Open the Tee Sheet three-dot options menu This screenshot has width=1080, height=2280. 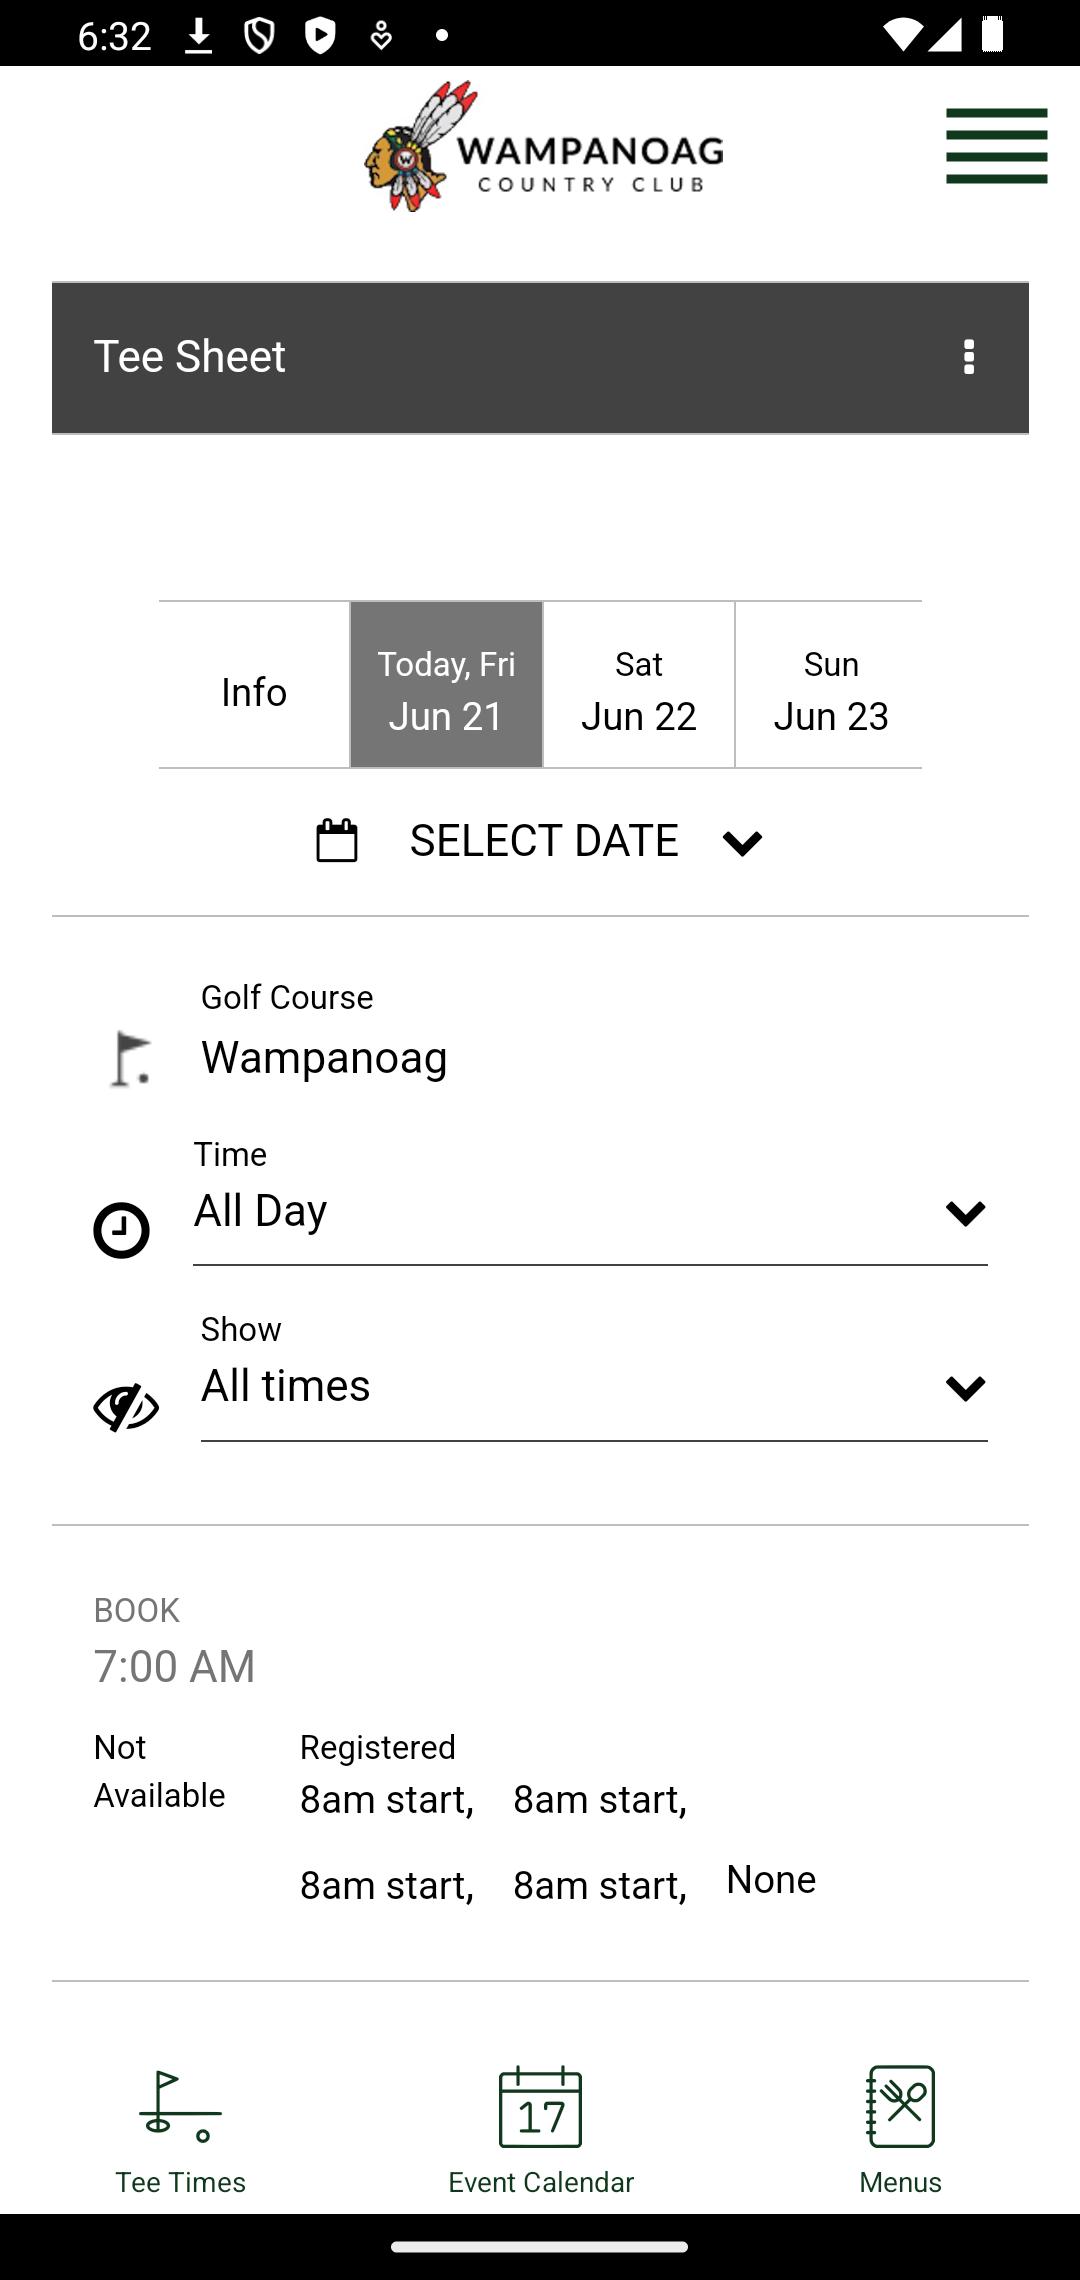click(968, 357)
